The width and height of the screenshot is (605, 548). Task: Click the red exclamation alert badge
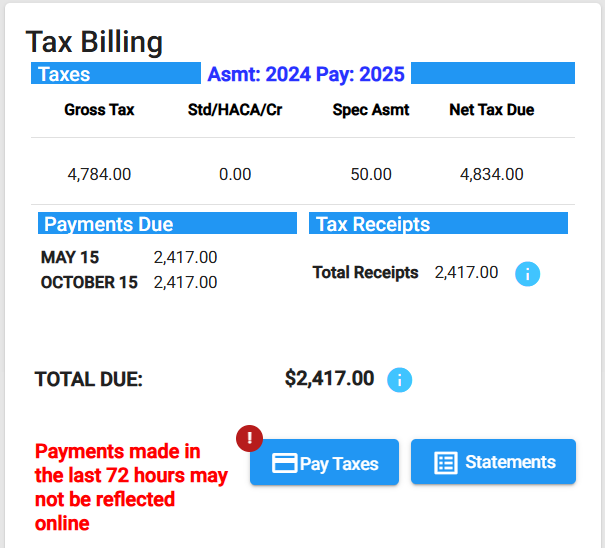(250, 438)
